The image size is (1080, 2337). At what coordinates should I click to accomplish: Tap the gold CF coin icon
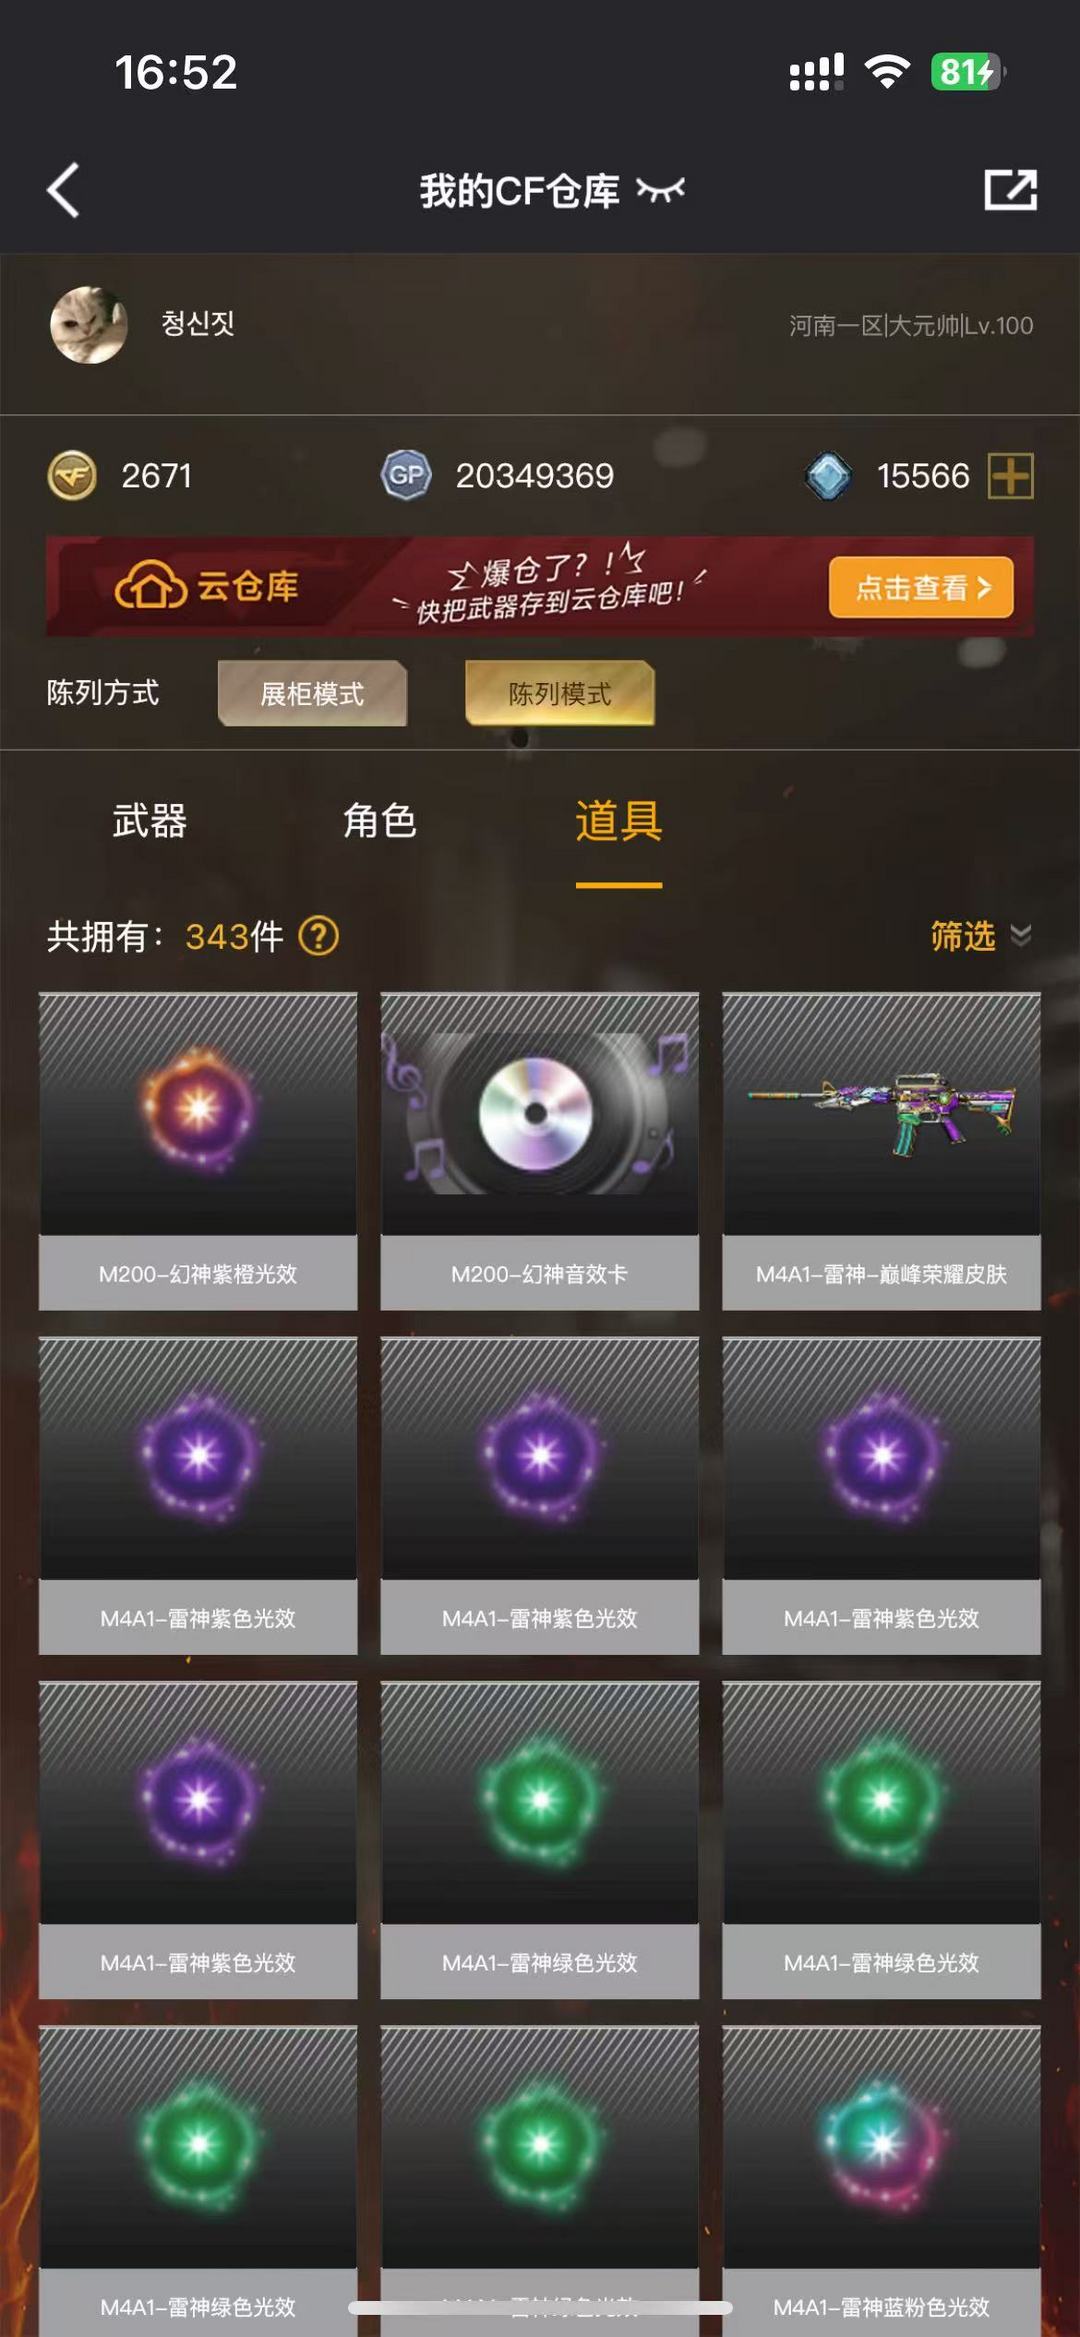(x=72, y=475)
